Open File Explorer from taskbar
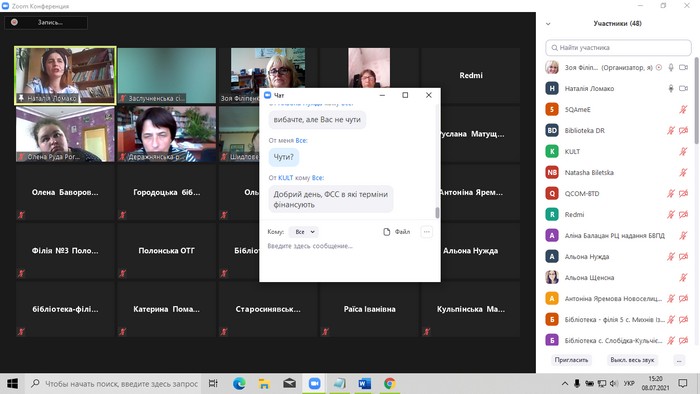Viewport: 700px width, 394px height. pos(264,384)
